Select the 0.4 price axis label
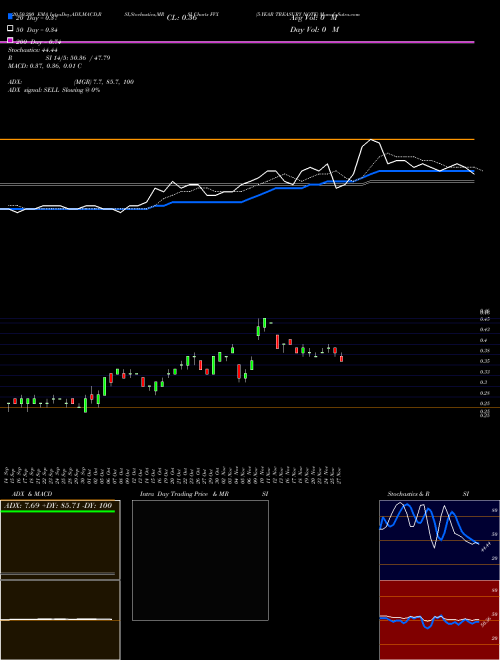Viewport: 500px width, 660px height. (483, 340)
